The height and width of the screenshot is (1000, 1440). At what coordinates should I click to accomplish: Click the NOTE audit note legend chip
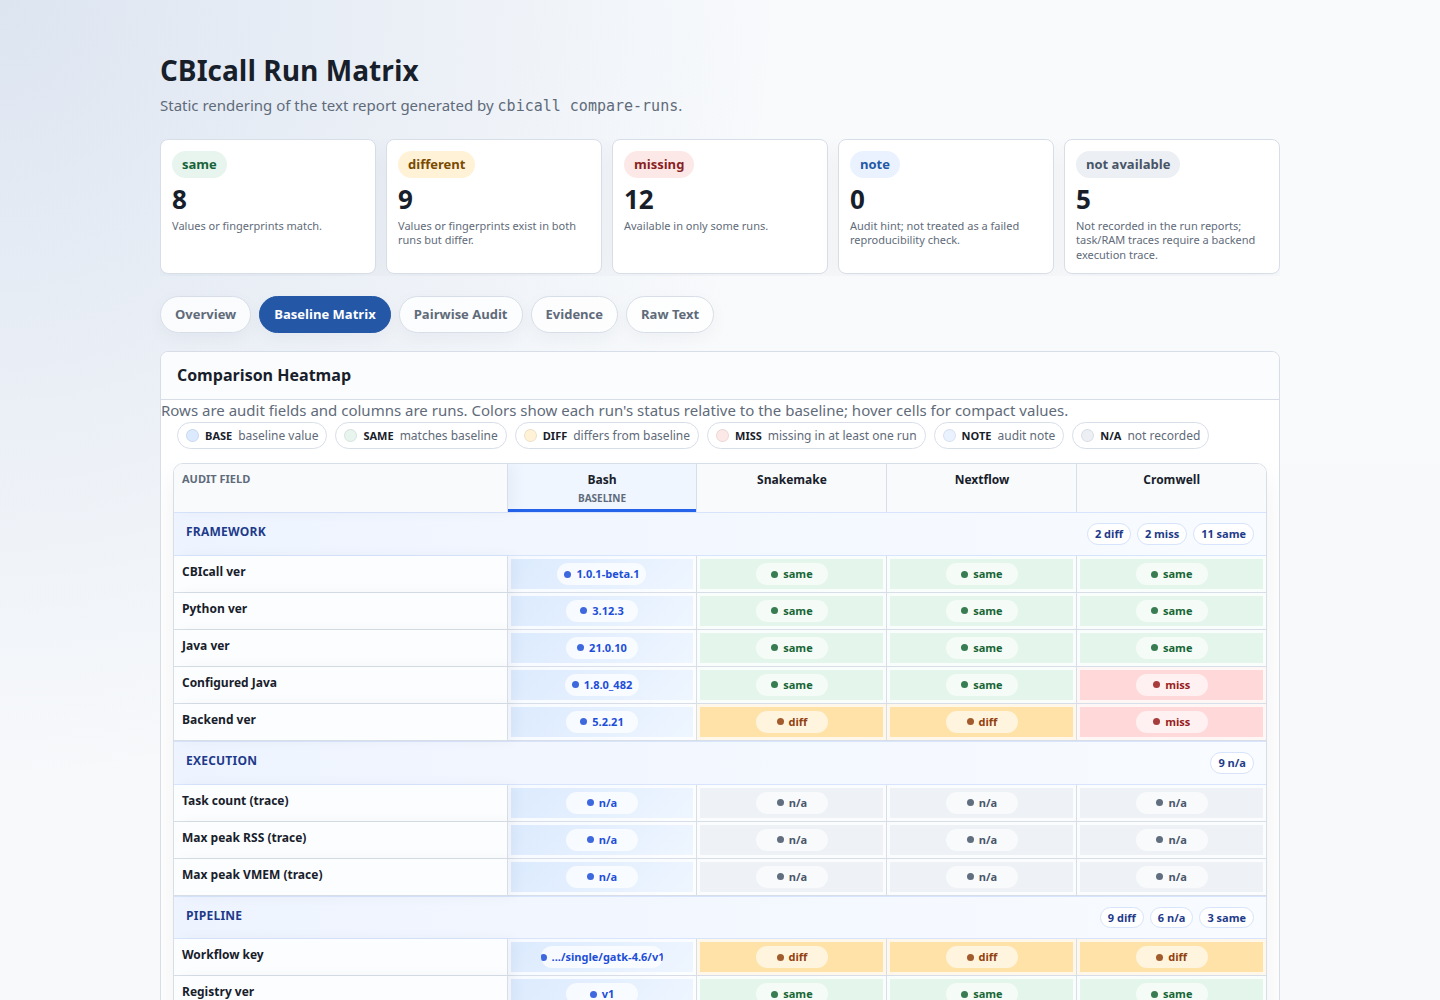999,436
